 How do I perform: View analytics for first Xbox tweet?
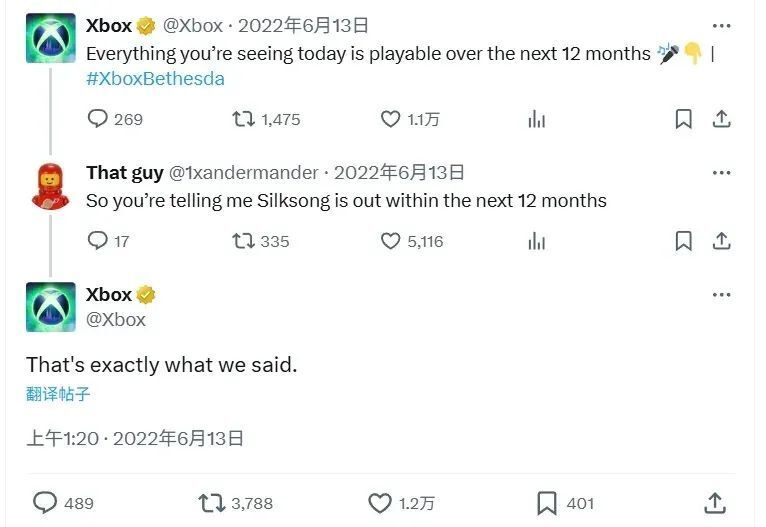tap(537, 119)
